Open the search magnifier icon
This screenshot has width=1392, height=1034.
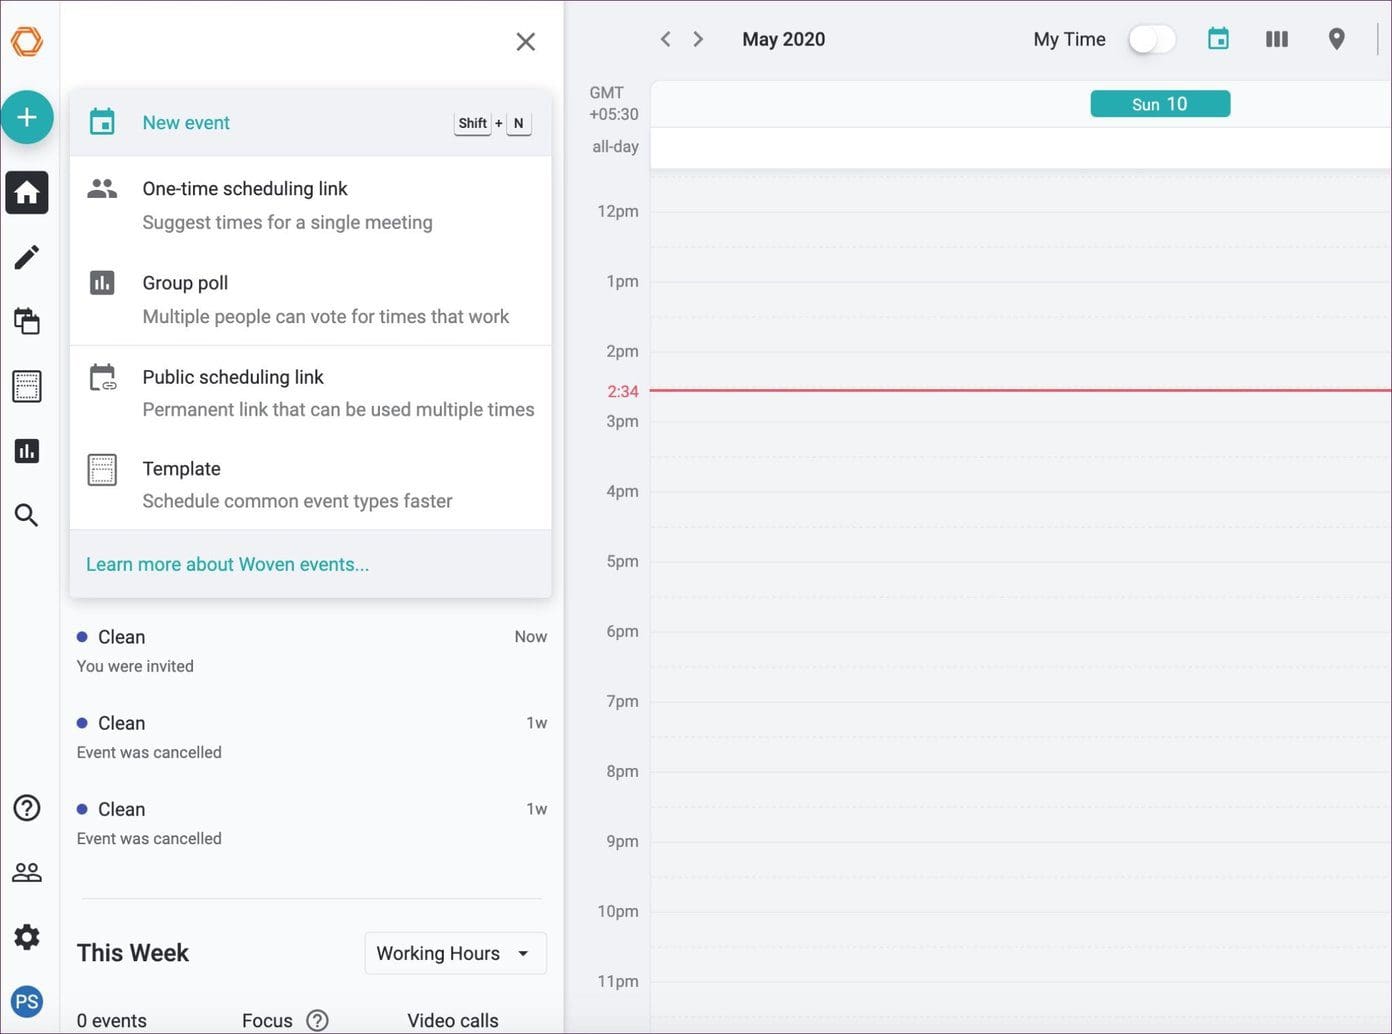tap(27, 515)
